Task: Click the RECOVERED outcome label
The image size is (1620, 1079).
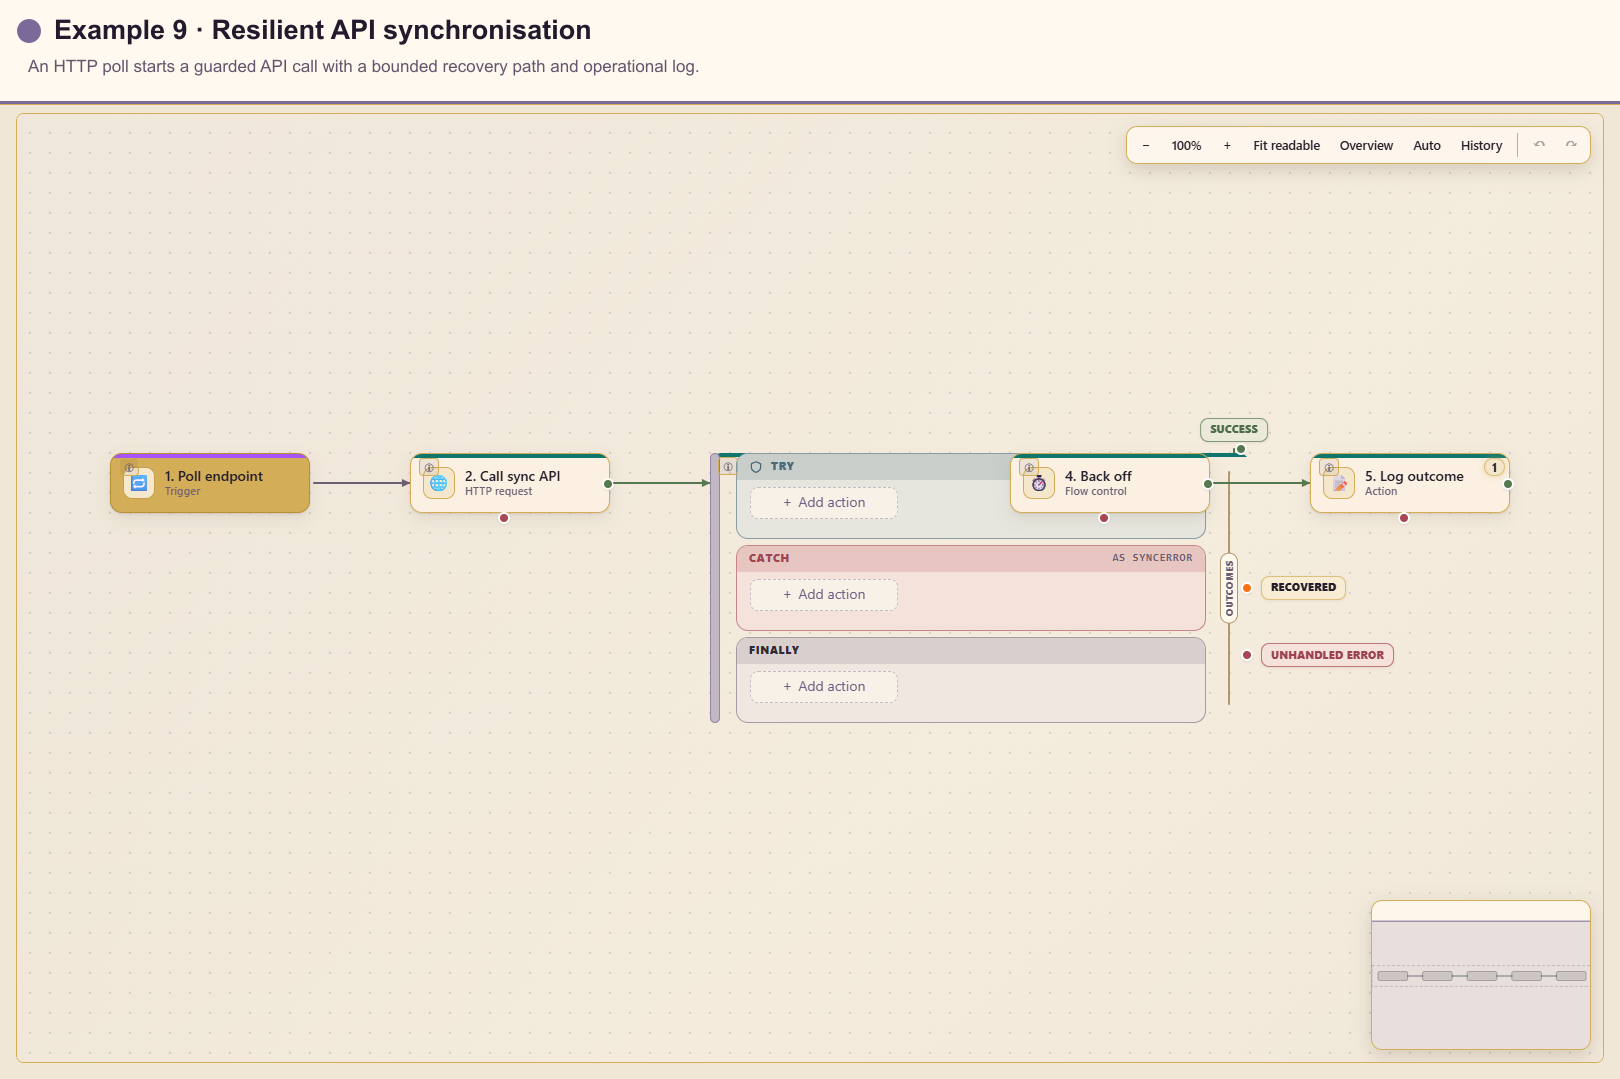Action: (1303, 587)
